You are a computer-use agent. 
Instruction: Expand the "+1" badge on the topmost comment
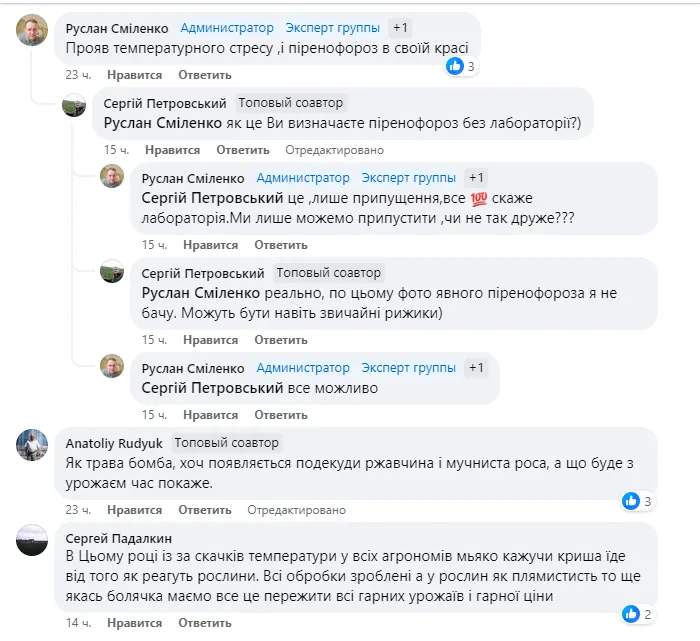click(x=400, y=28)
